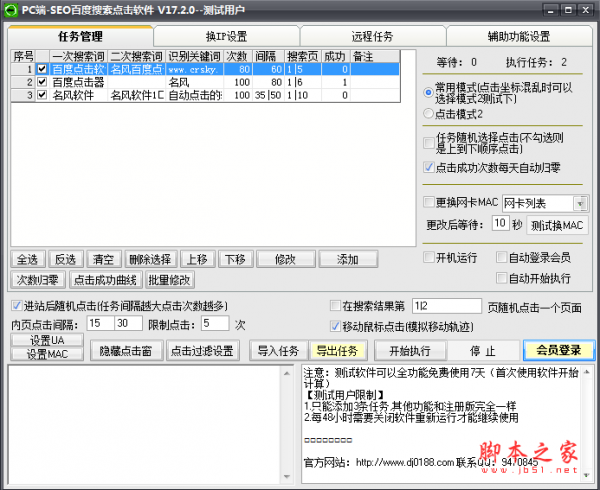Open the 辅助功能设置 tab

coord(519,36)
